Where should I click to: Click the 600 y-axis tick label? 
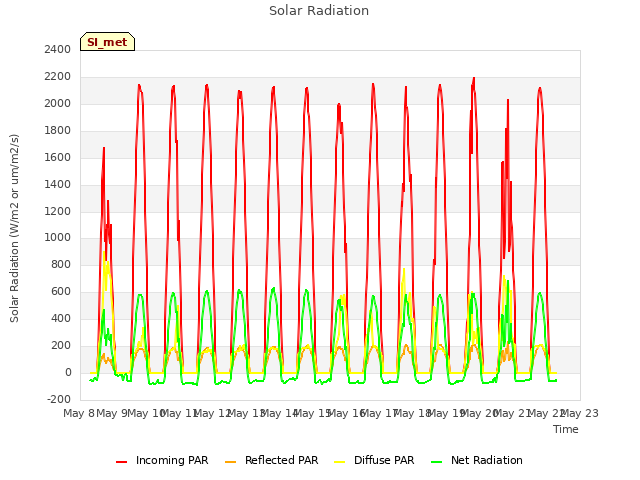tap(61, 292)
